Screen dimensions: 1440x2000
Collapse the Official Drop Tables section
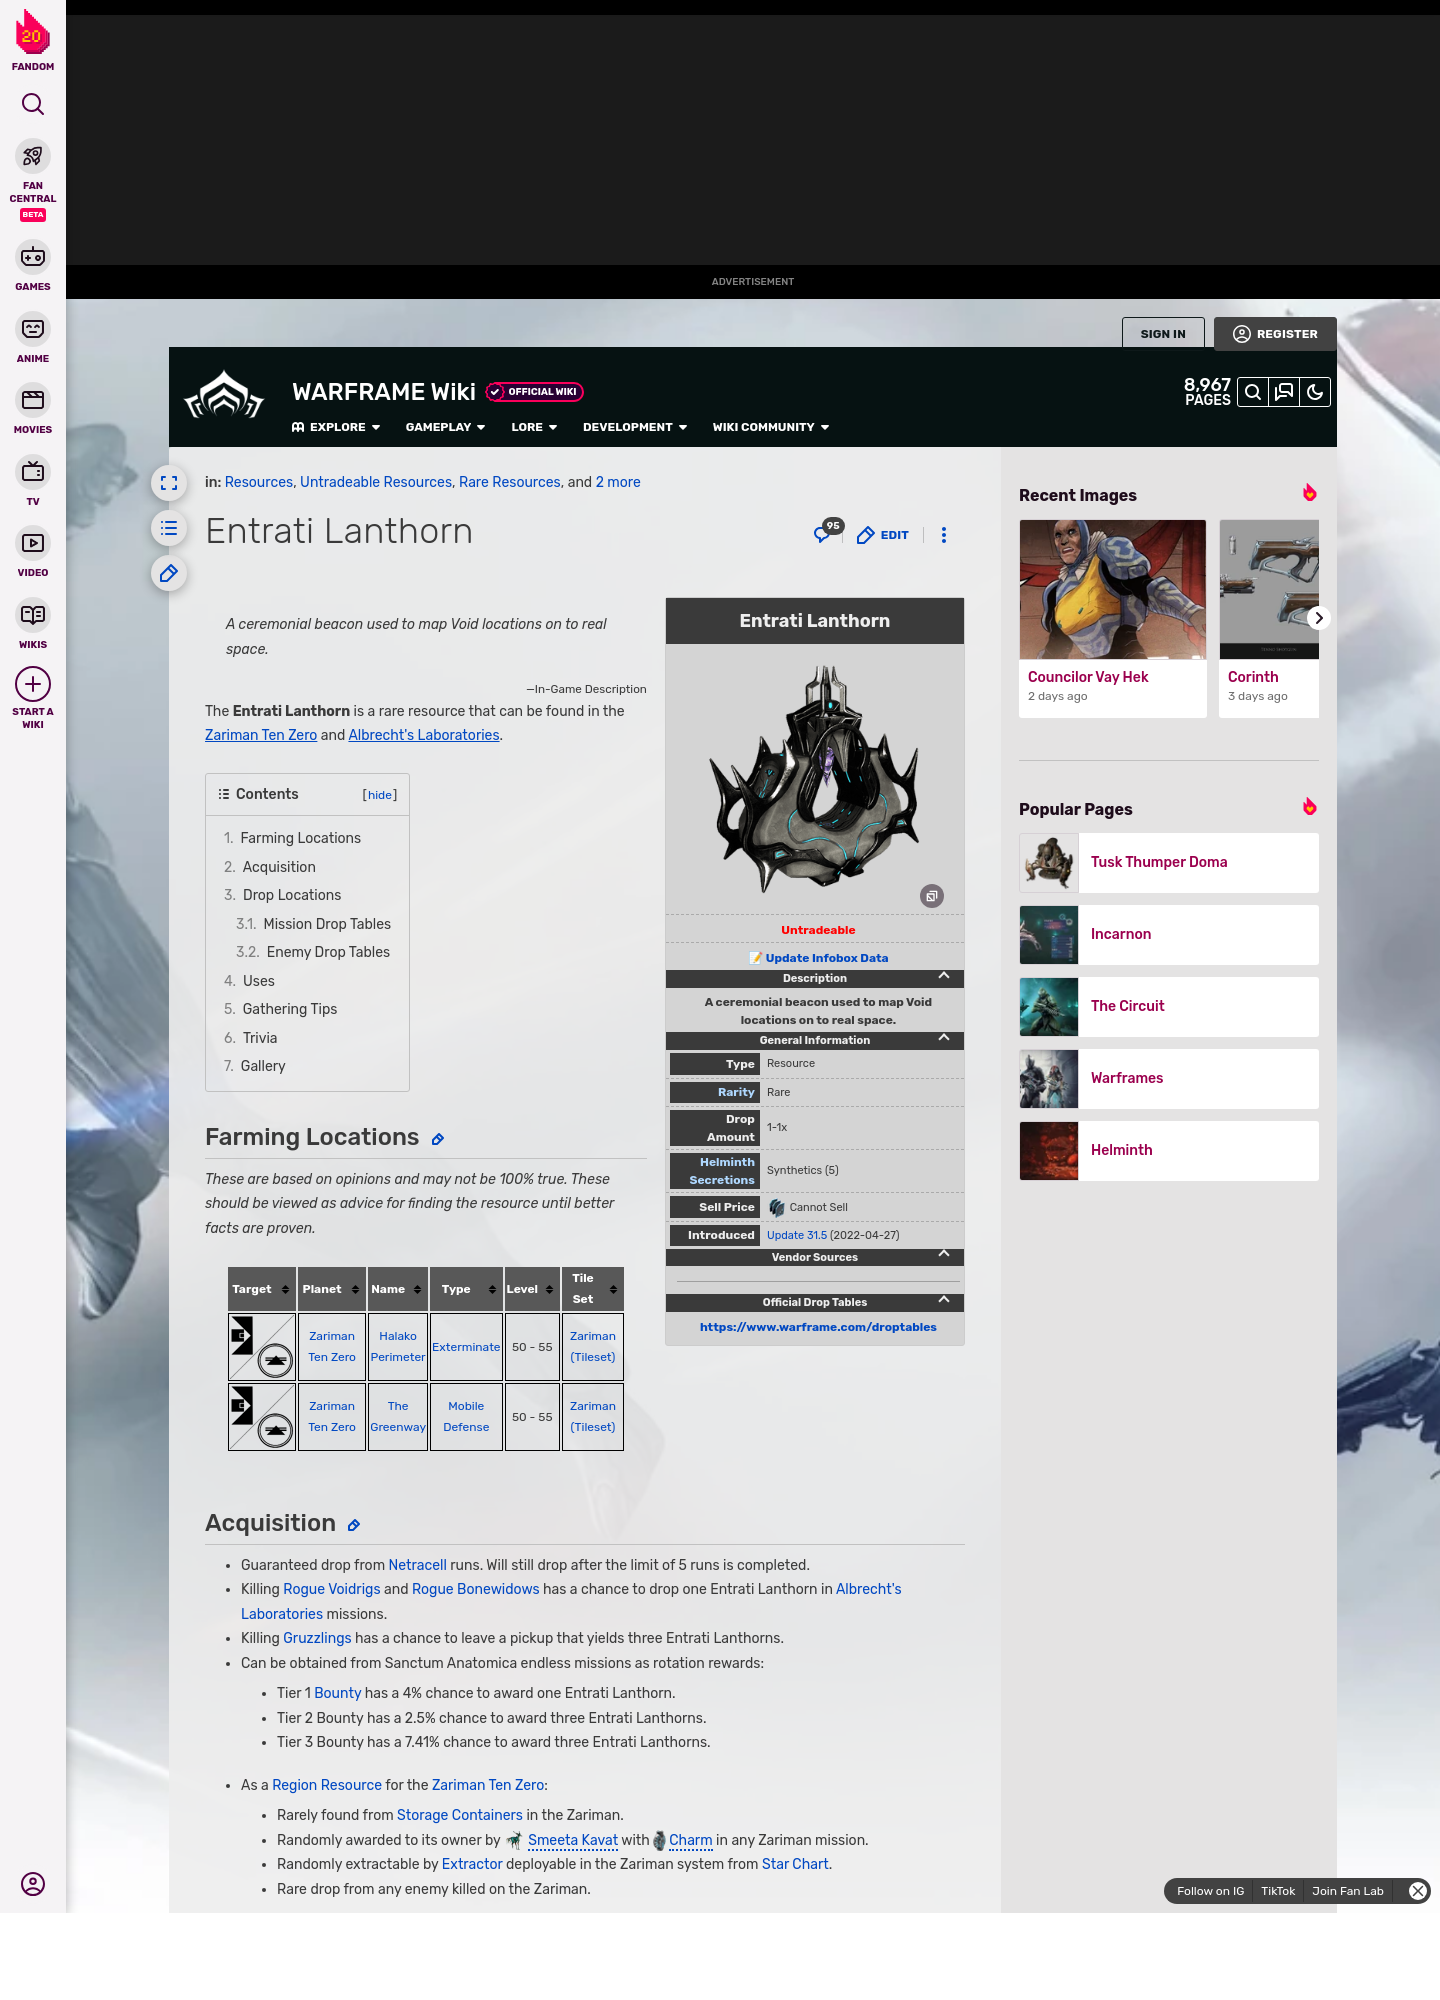(x=944, y=1300)
